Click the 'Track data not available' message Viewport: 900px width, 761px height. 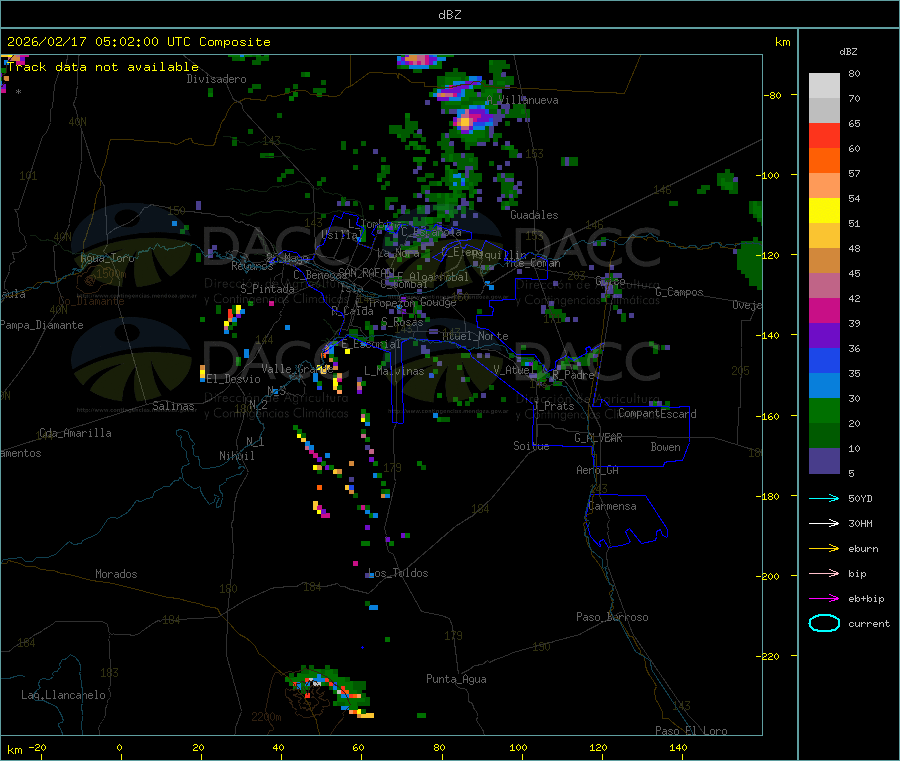tap(103, 67)
